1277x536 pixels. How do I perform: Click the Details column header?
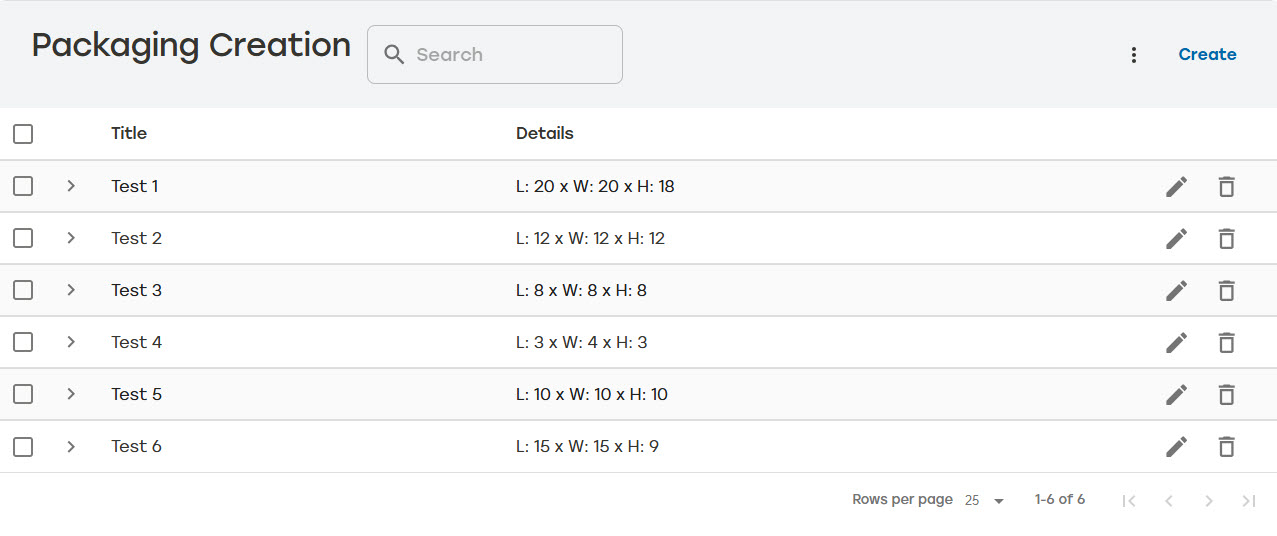tap(545, 133)
